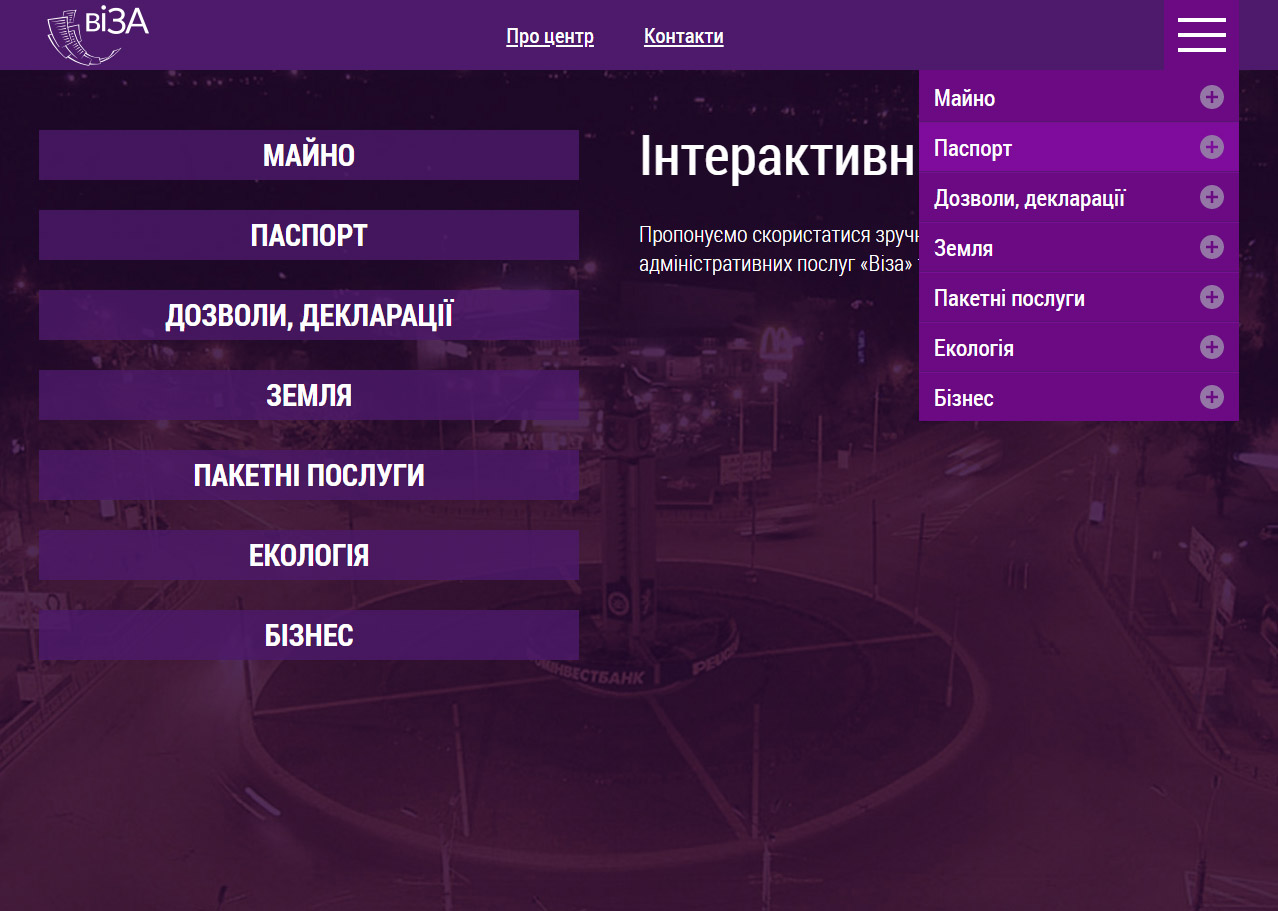Image resolution: width=1278 pixels, height=911 pixels.
Task: Close the hamburger menu icon
Action: coord(1201,35)
